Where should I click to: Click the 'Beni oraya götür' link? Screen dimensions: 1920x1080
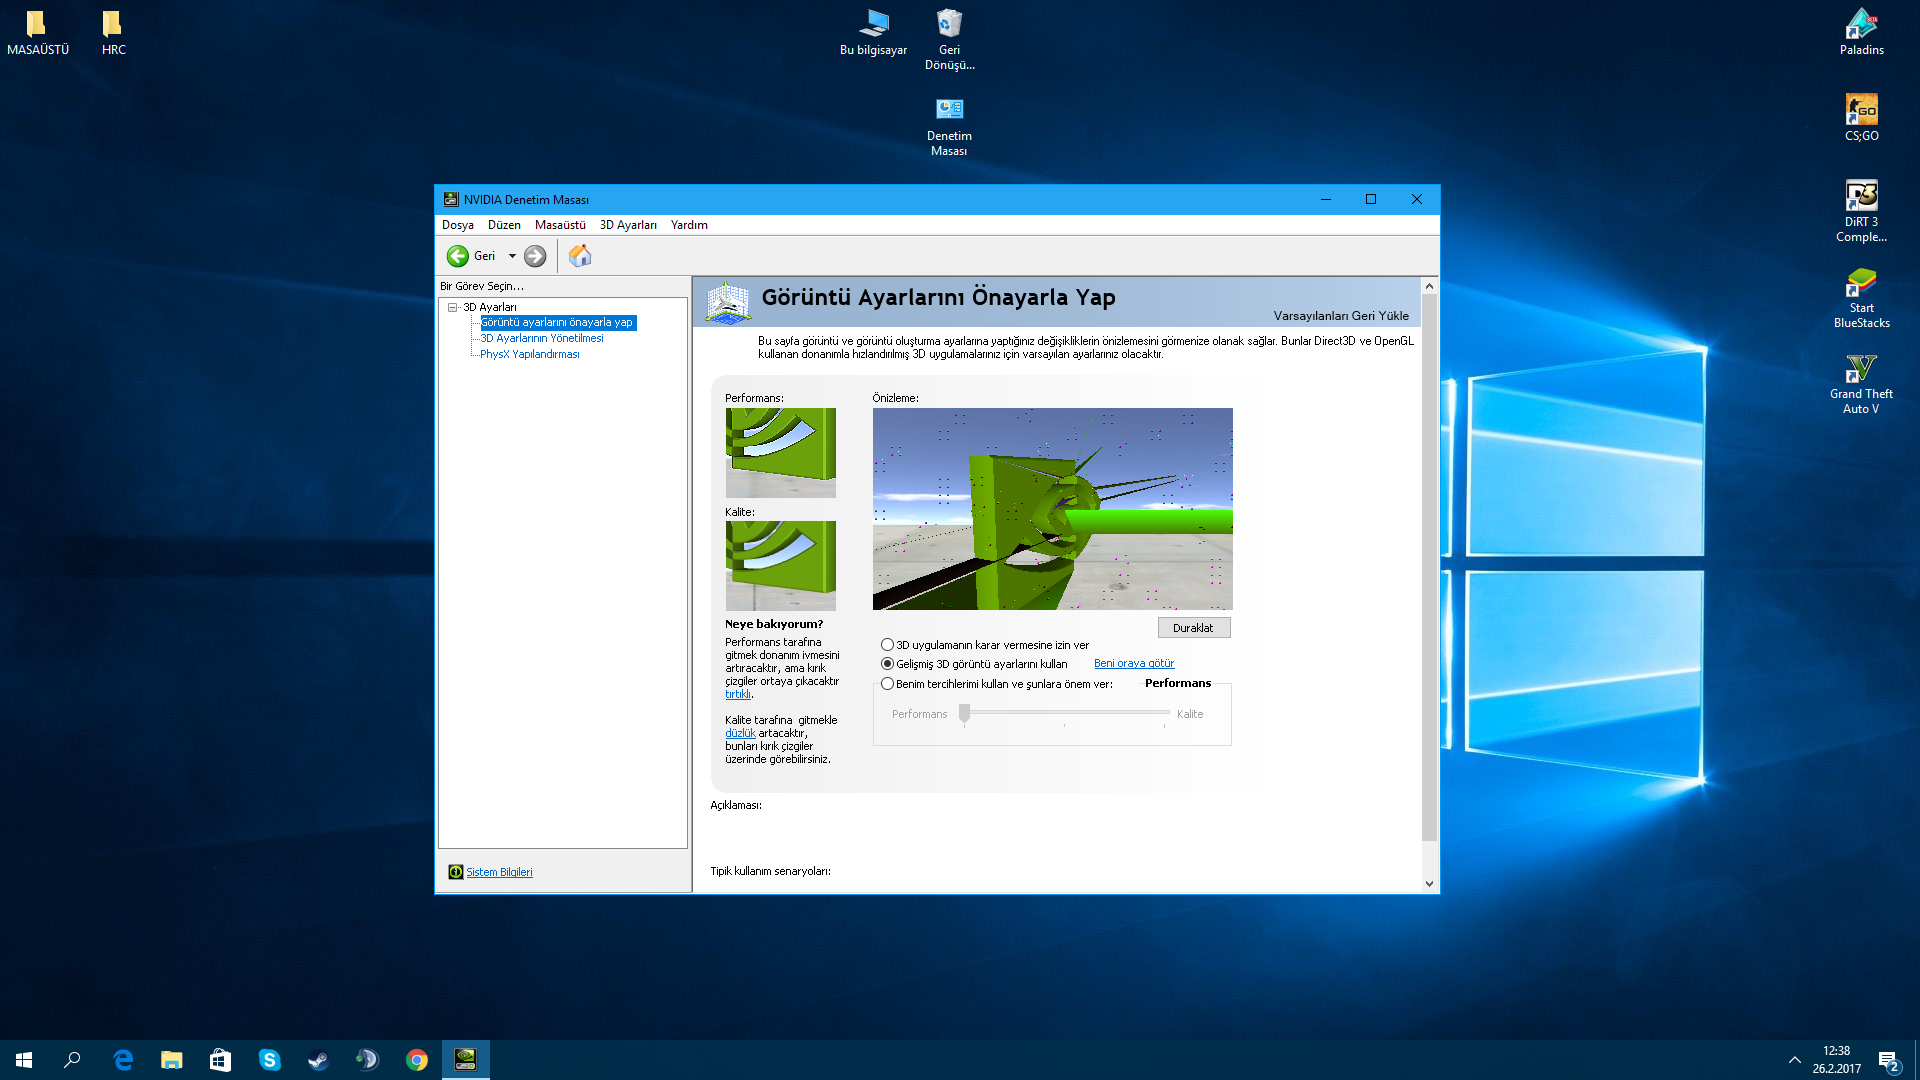[x=1133, y=664]
